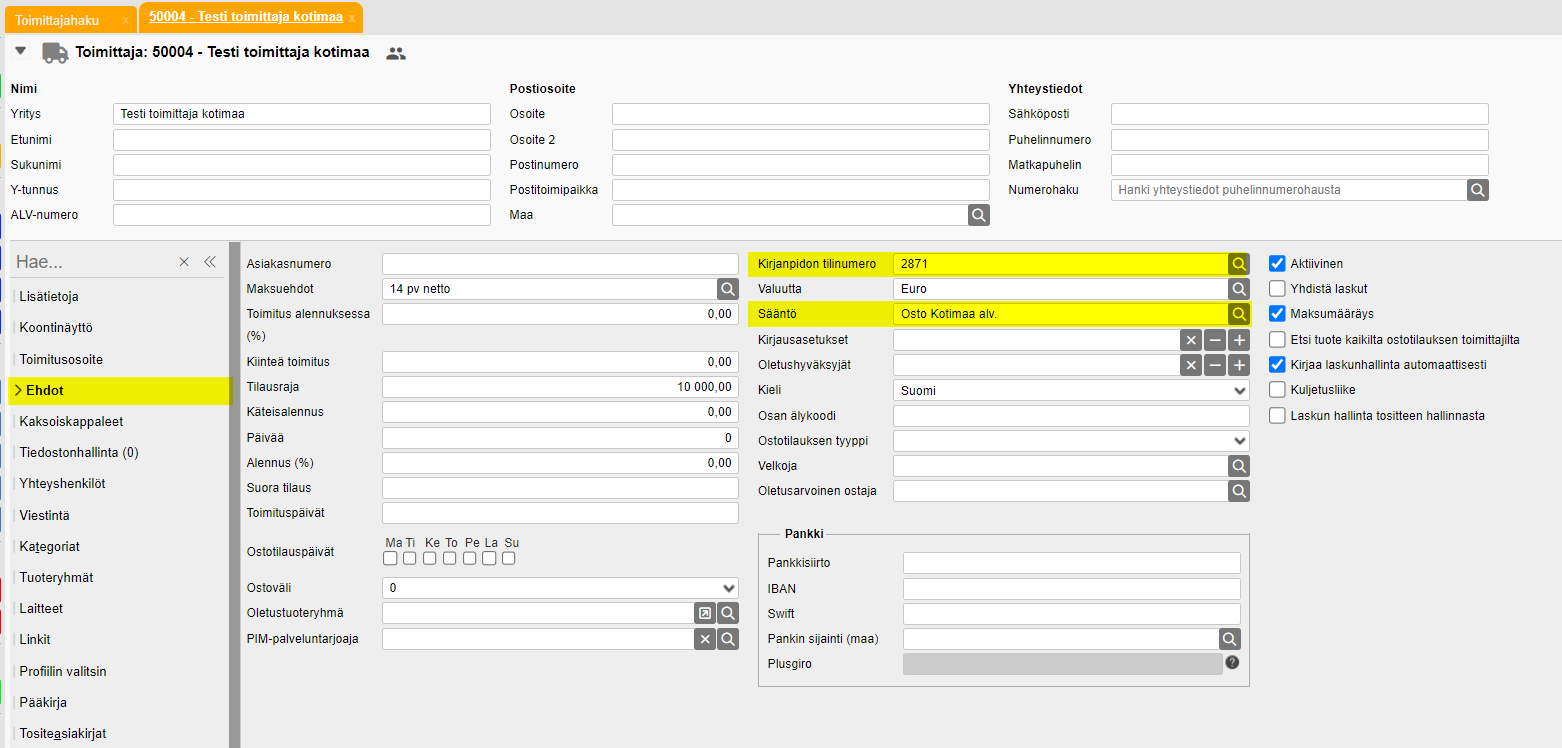The height and width of the screenshot is (748, 1562).
Task: Click the Tilausraja input field
Action: (560, 387)
